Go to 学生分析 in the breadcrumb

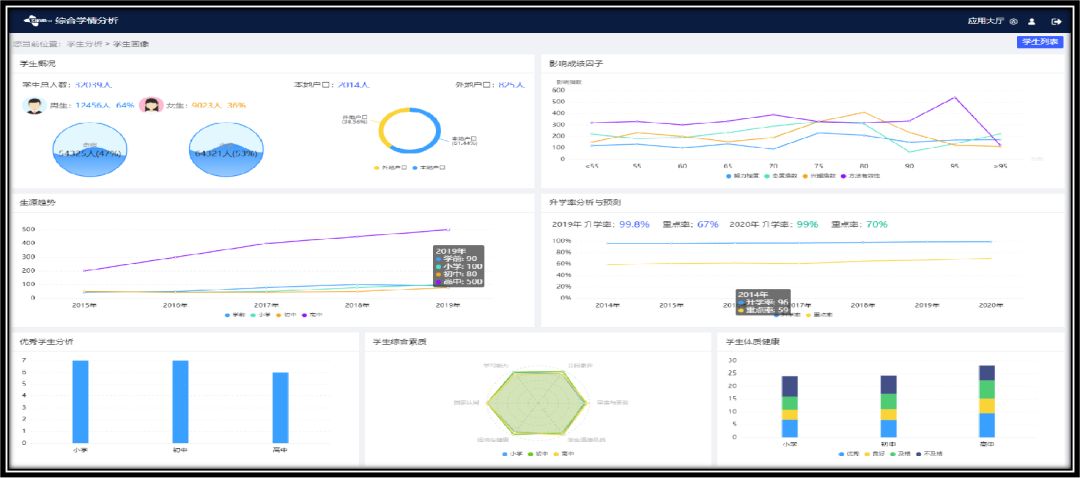click(84, 44)
